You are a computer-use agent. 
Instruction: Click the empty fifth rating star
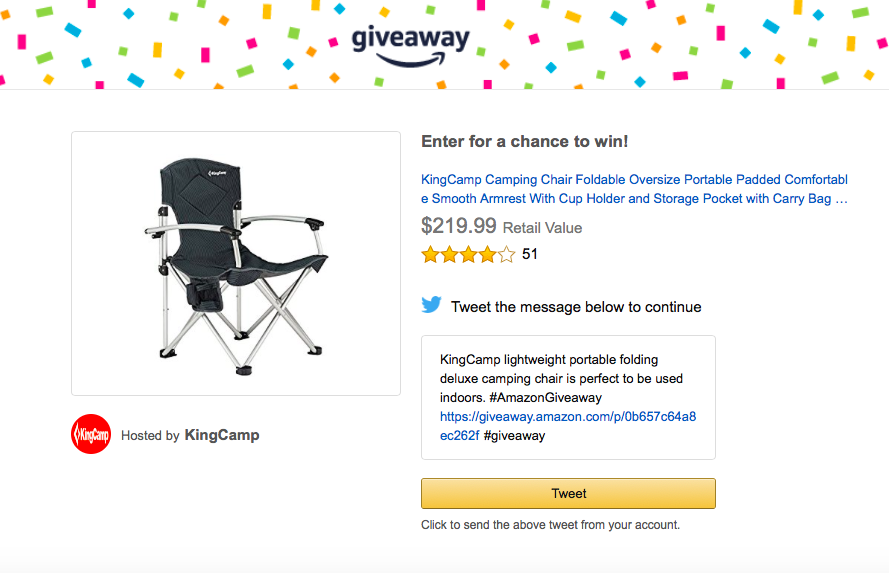(506, 254)
